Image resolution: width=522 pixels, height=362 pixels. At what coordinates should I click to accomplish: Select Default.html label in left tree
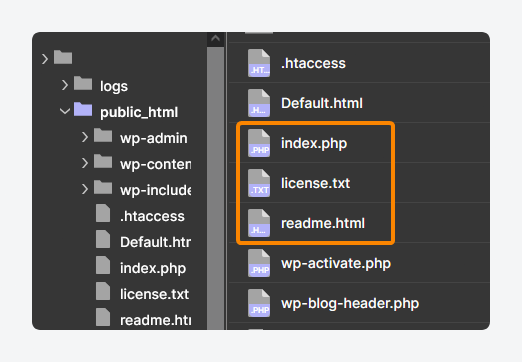(156, 242)
